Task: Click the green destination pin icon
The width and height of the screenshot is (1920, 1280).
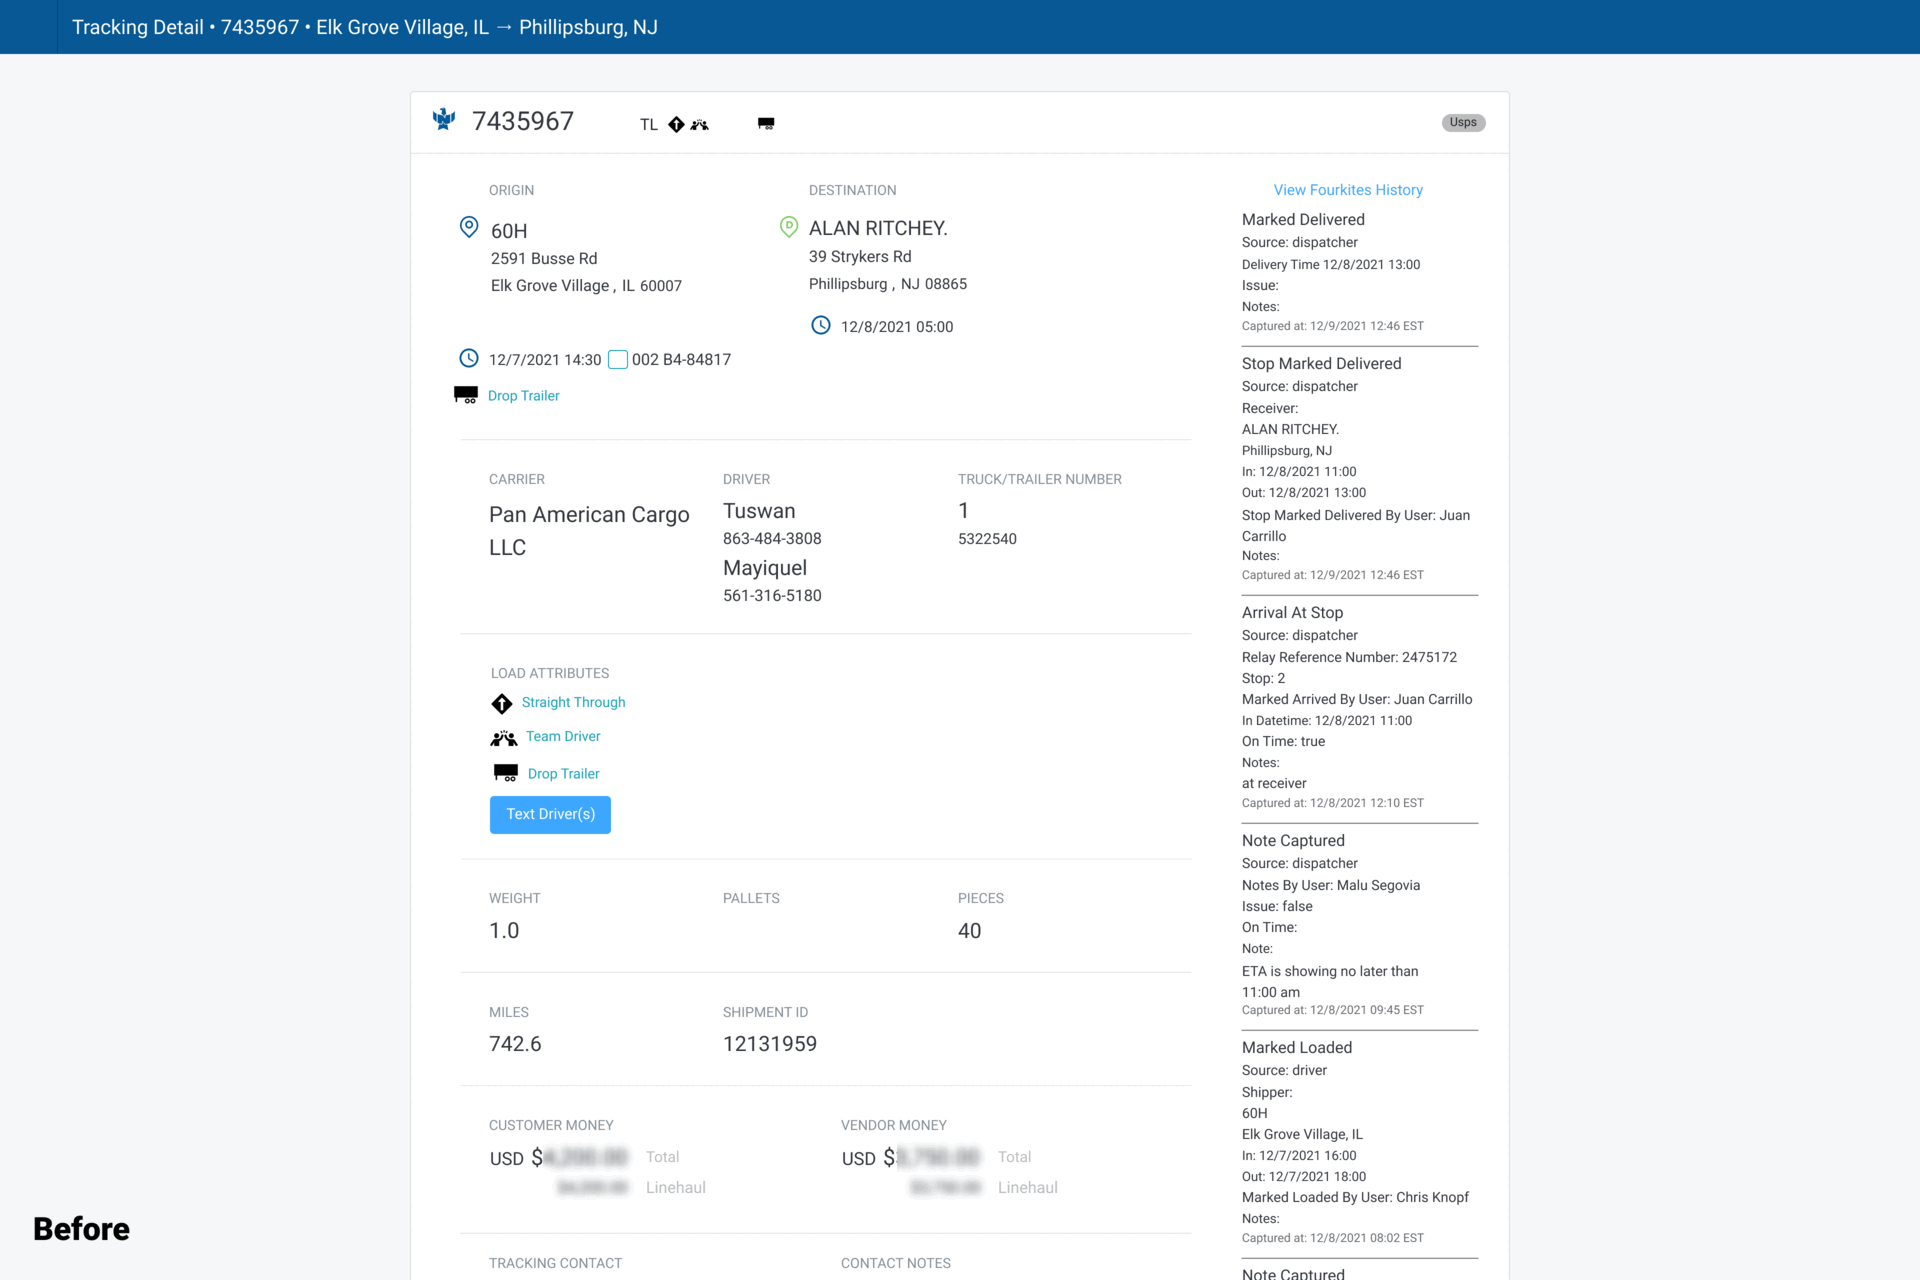Action: (x=788, y=227)
